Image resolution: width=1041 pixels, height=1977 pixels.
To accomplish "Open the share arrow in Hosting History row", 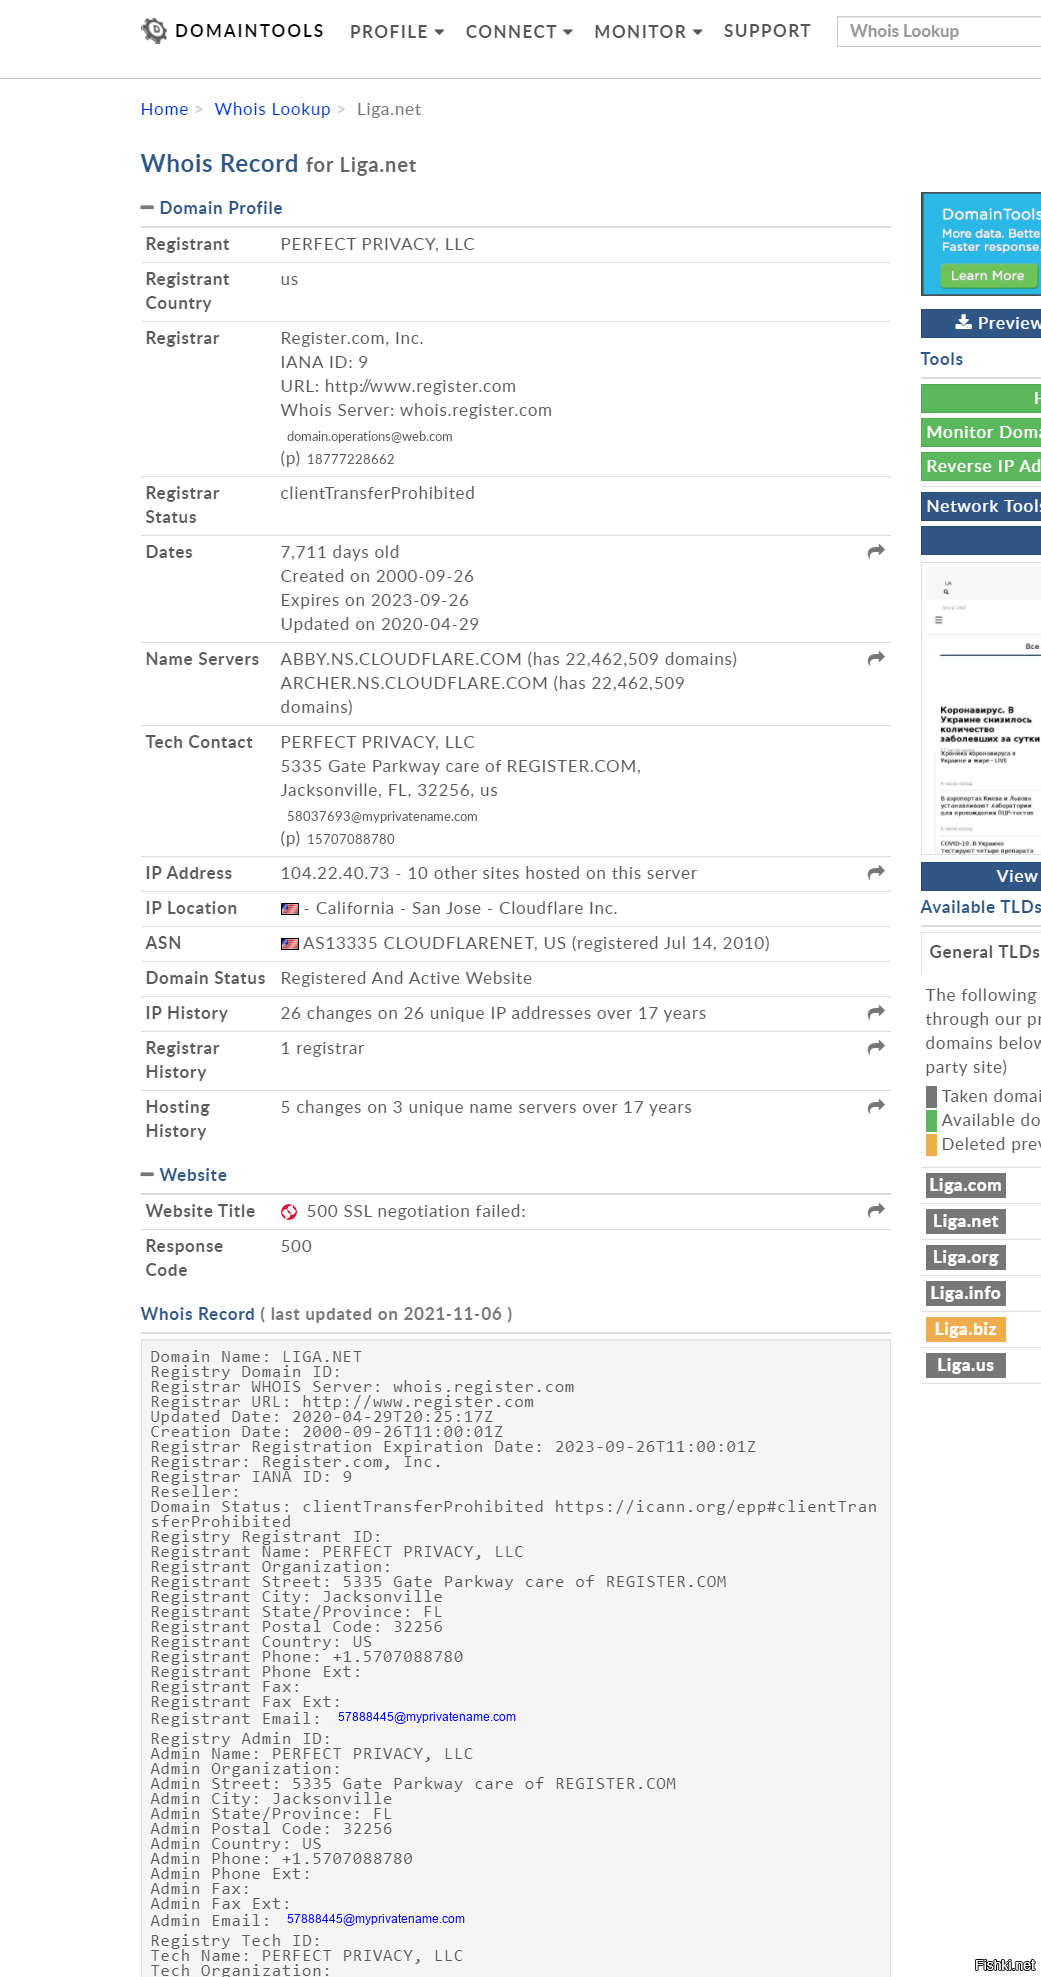I will pyautogui.click(x=876, y=1107).
